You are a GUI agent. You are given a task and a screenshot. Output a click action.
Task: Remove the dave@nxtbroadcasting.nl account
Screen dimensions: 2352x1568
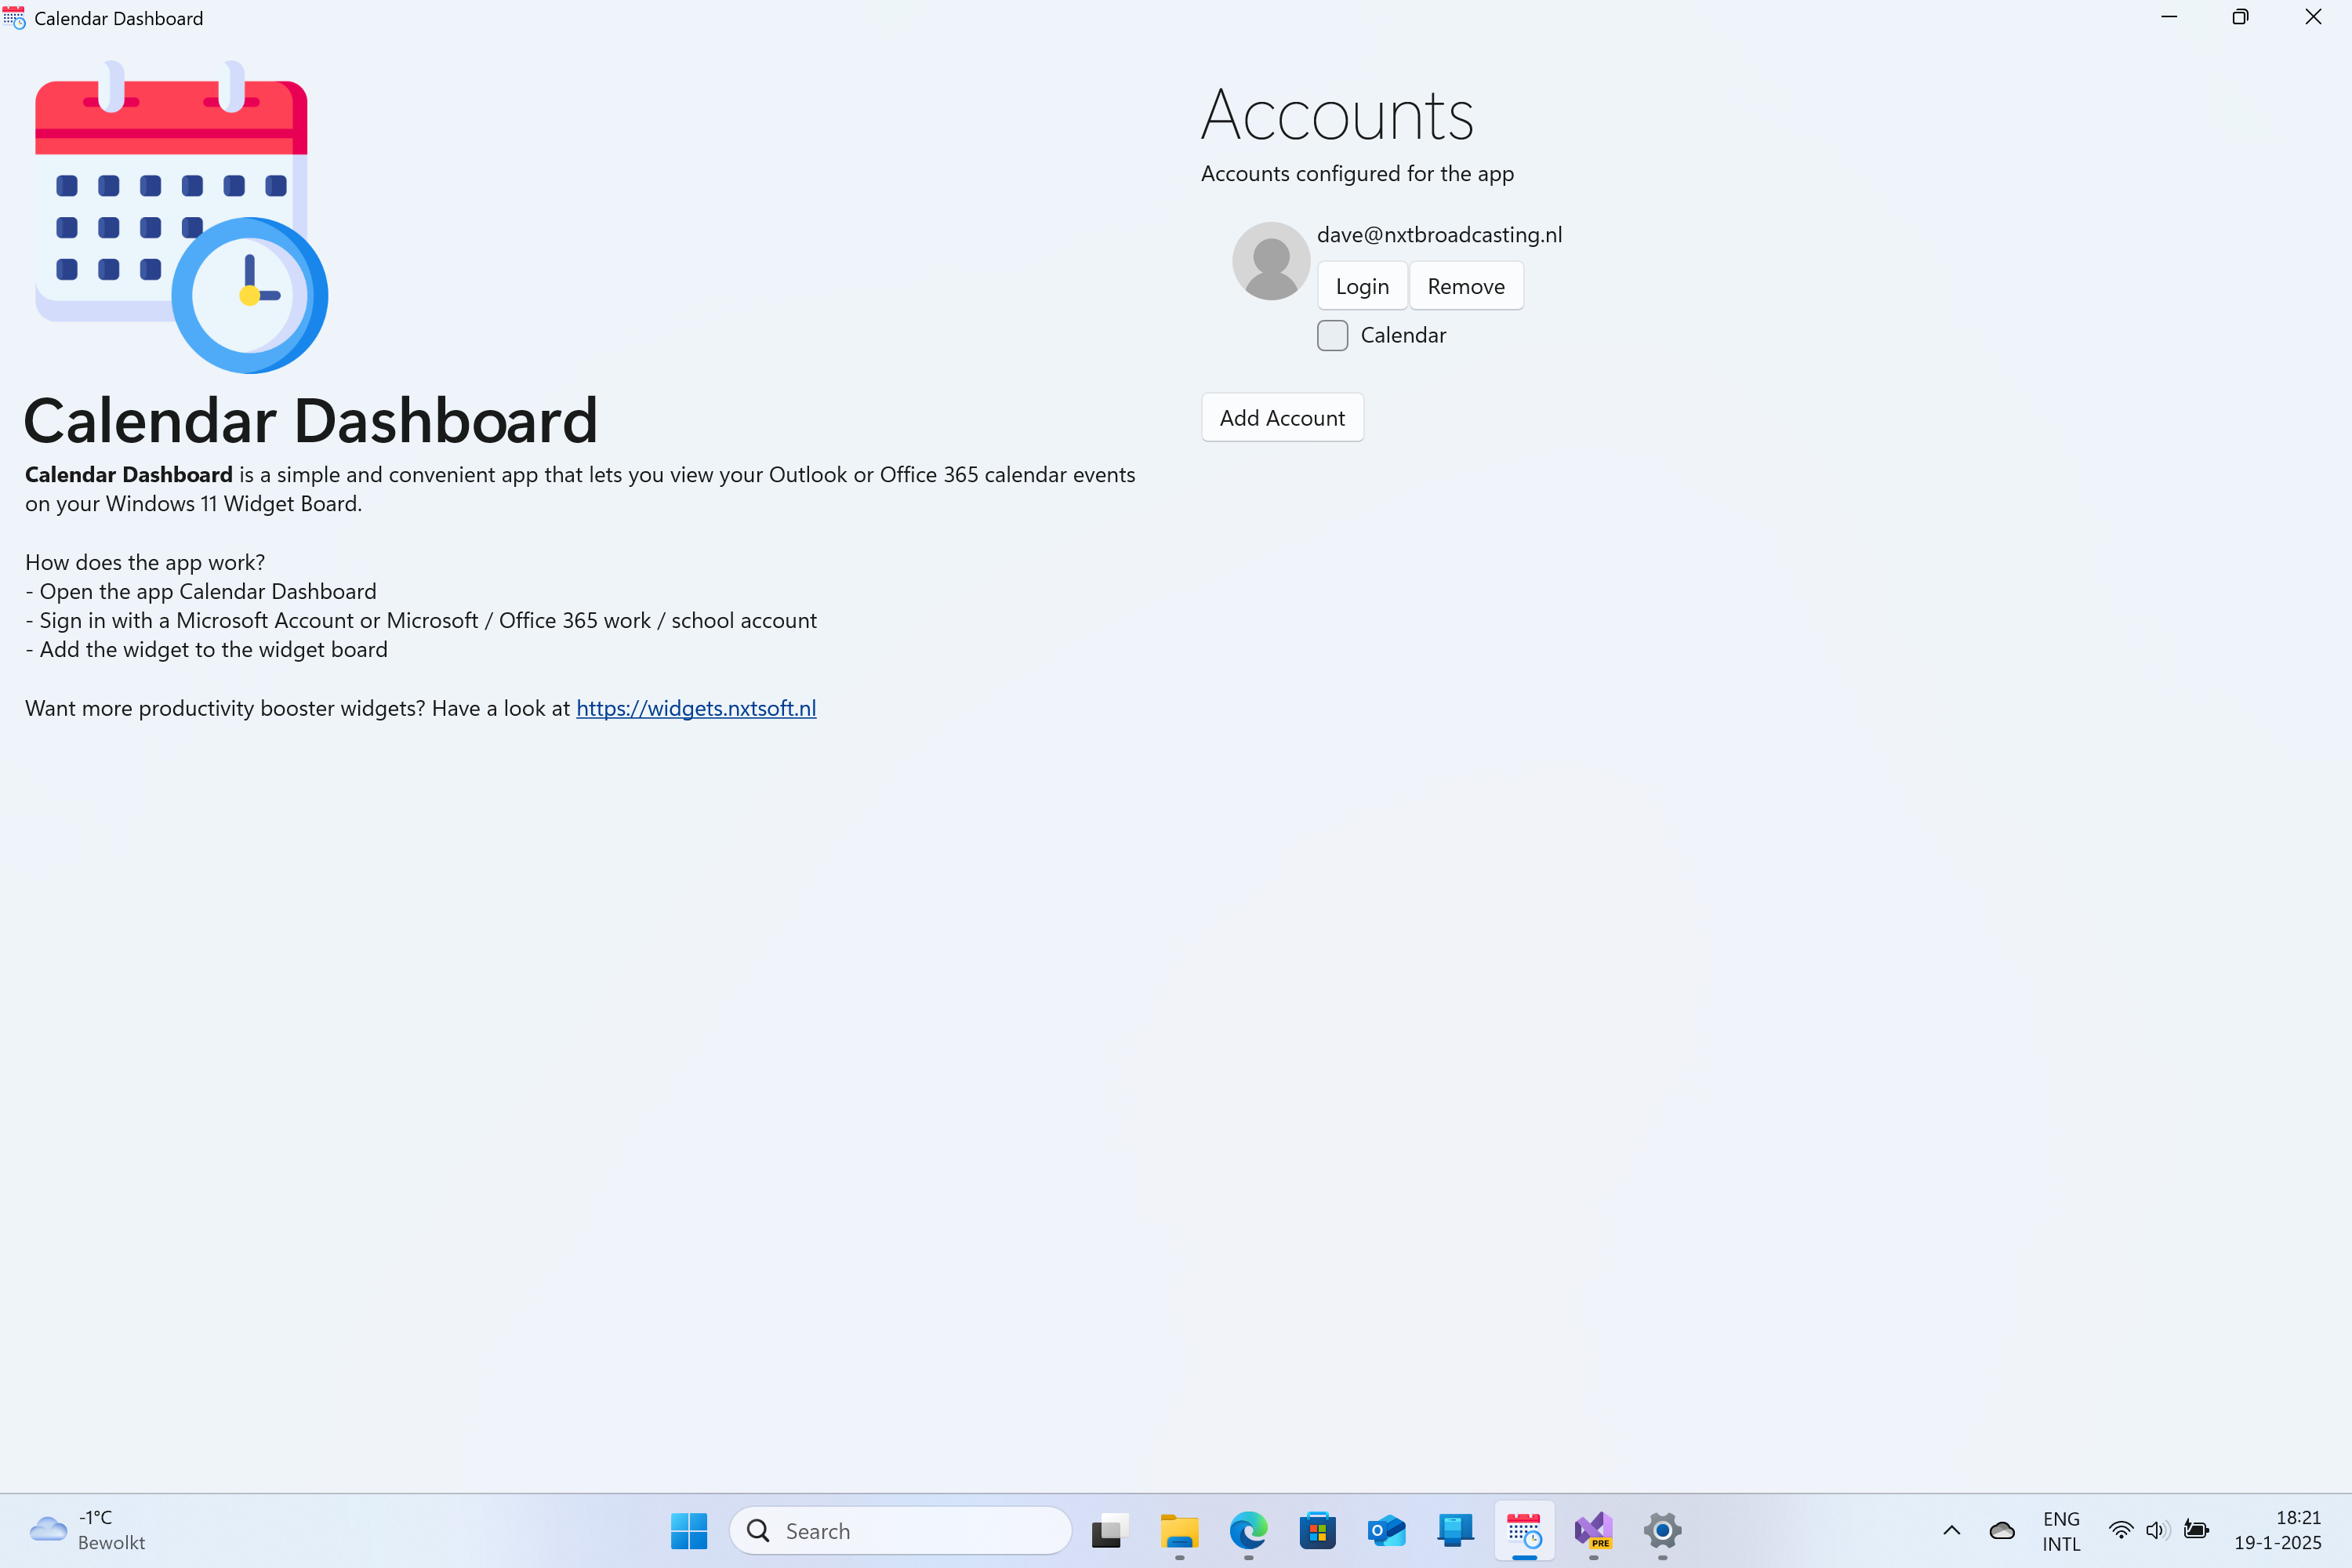tap(1466, 286)
